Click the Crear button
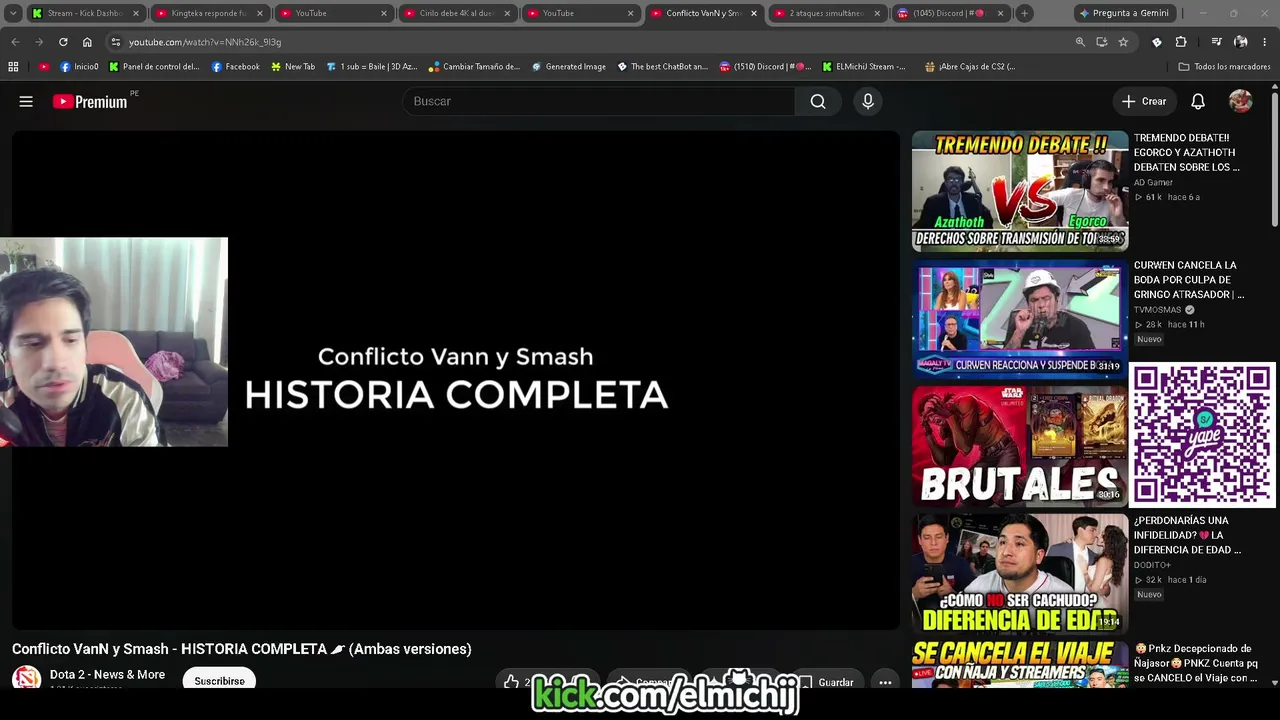The image size is (1280, 720). pos(1144,101)
